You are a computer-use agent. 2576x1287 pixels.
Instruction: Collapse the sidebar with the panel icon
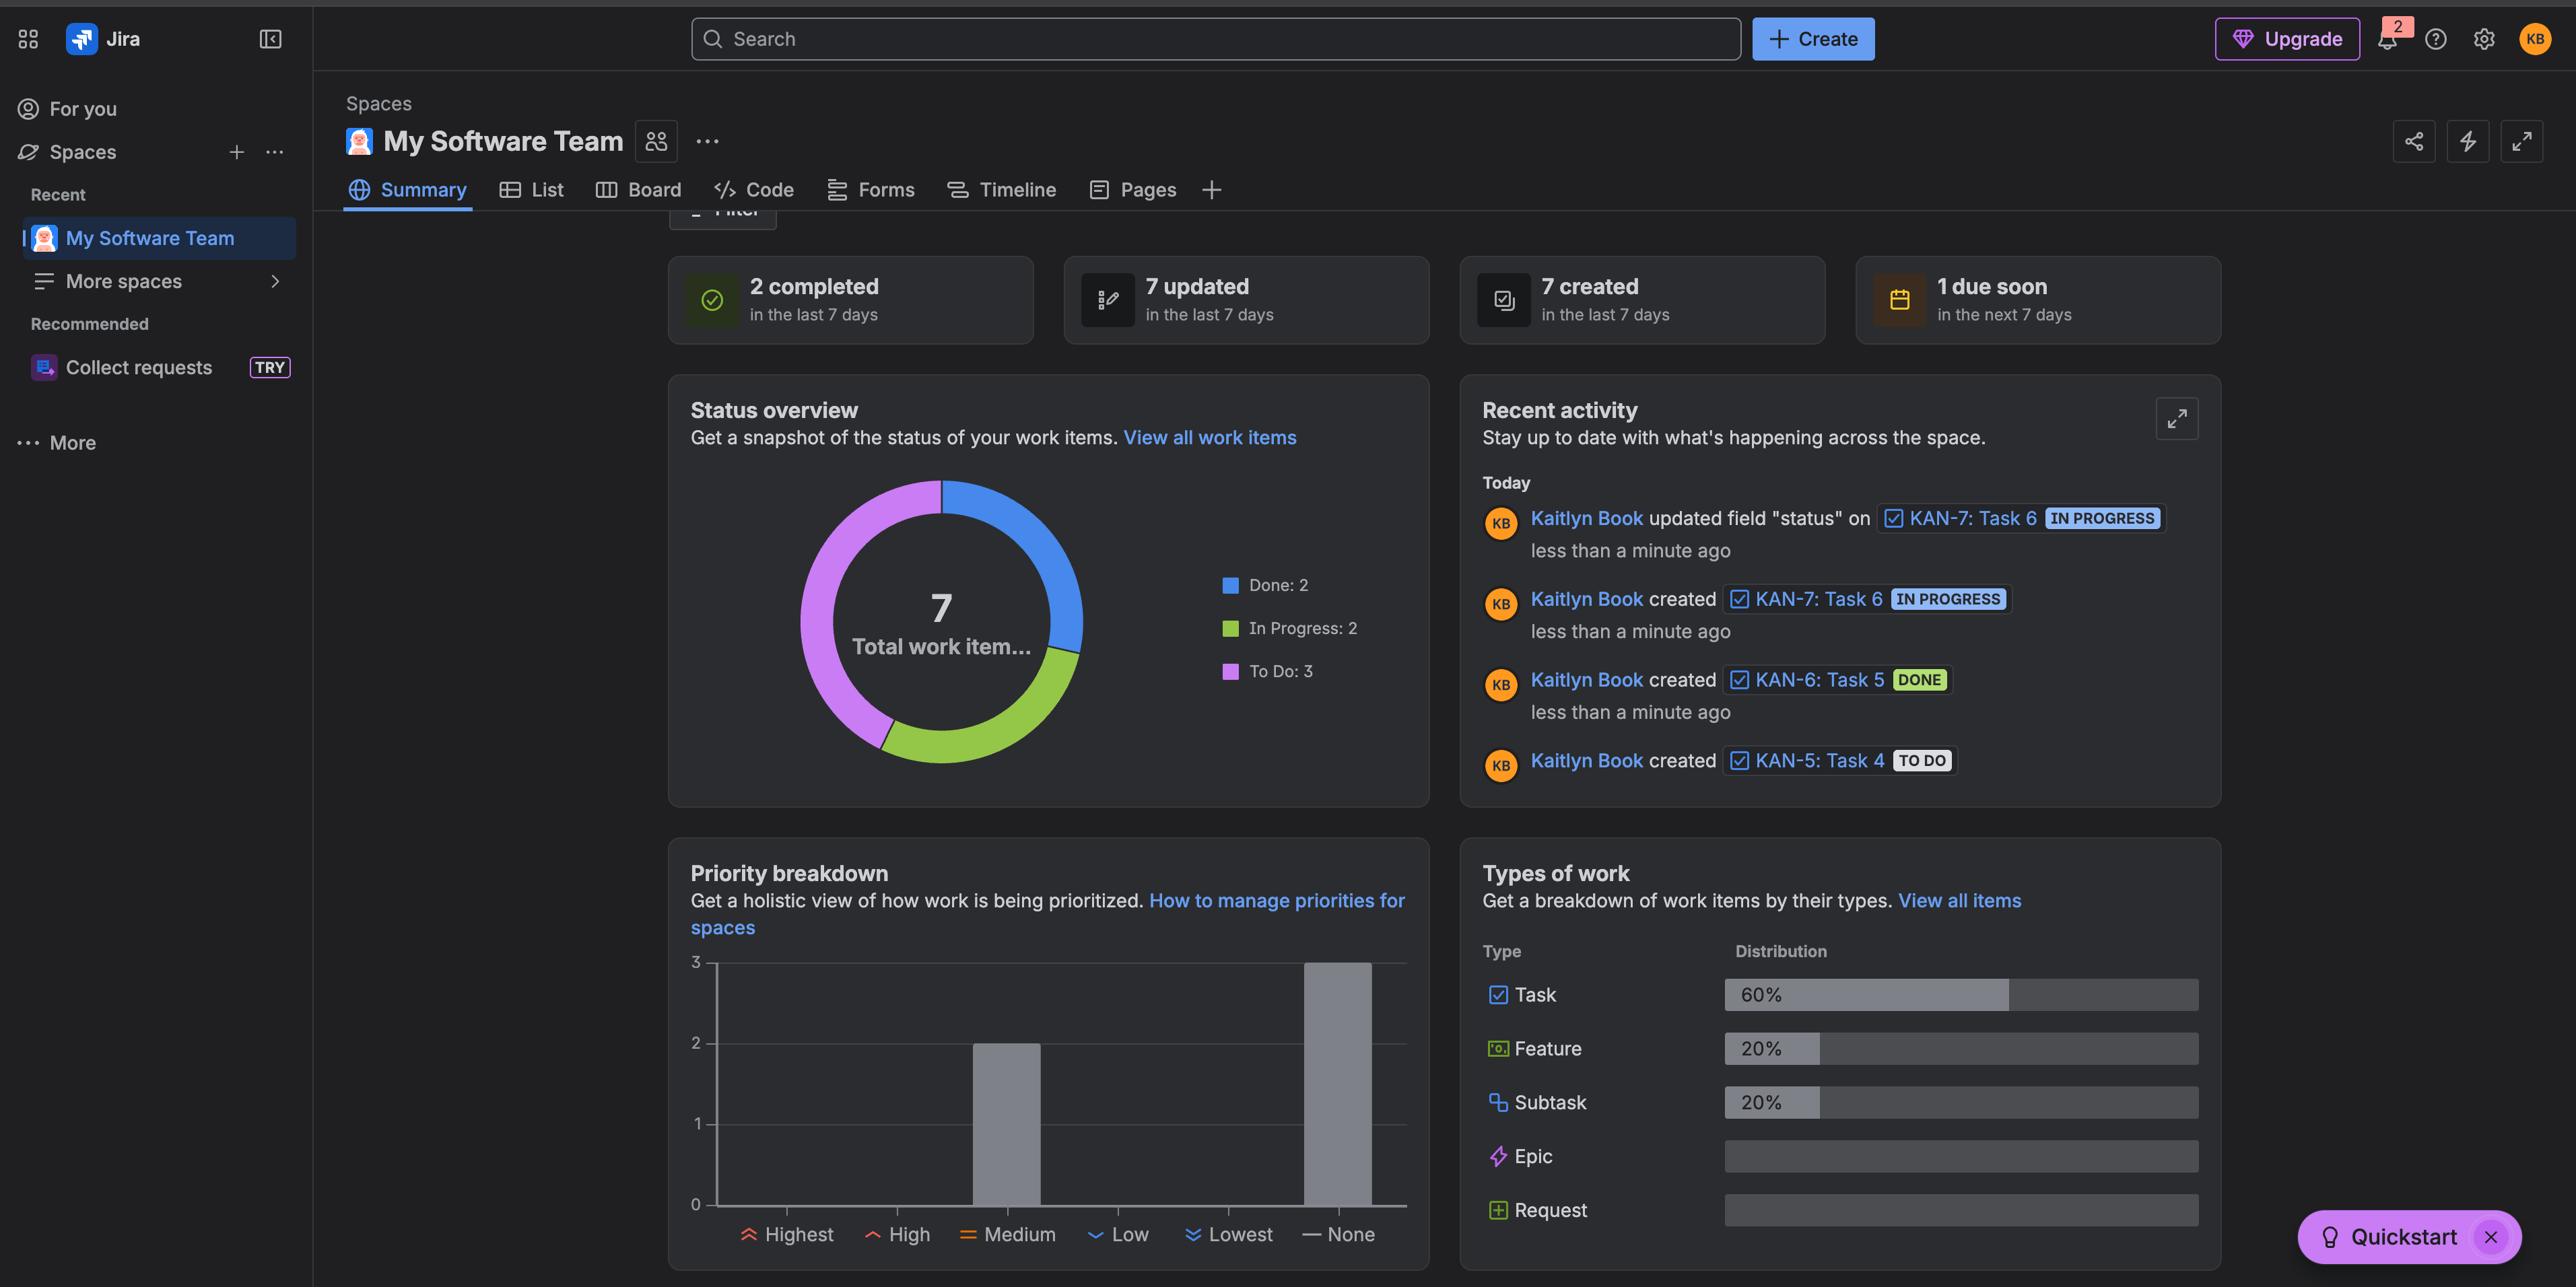click(270, 39)
